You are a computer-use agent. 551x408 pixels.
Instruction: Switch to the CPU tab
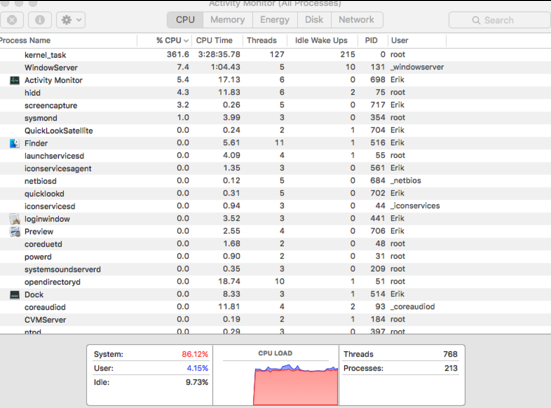pos(185,20)
